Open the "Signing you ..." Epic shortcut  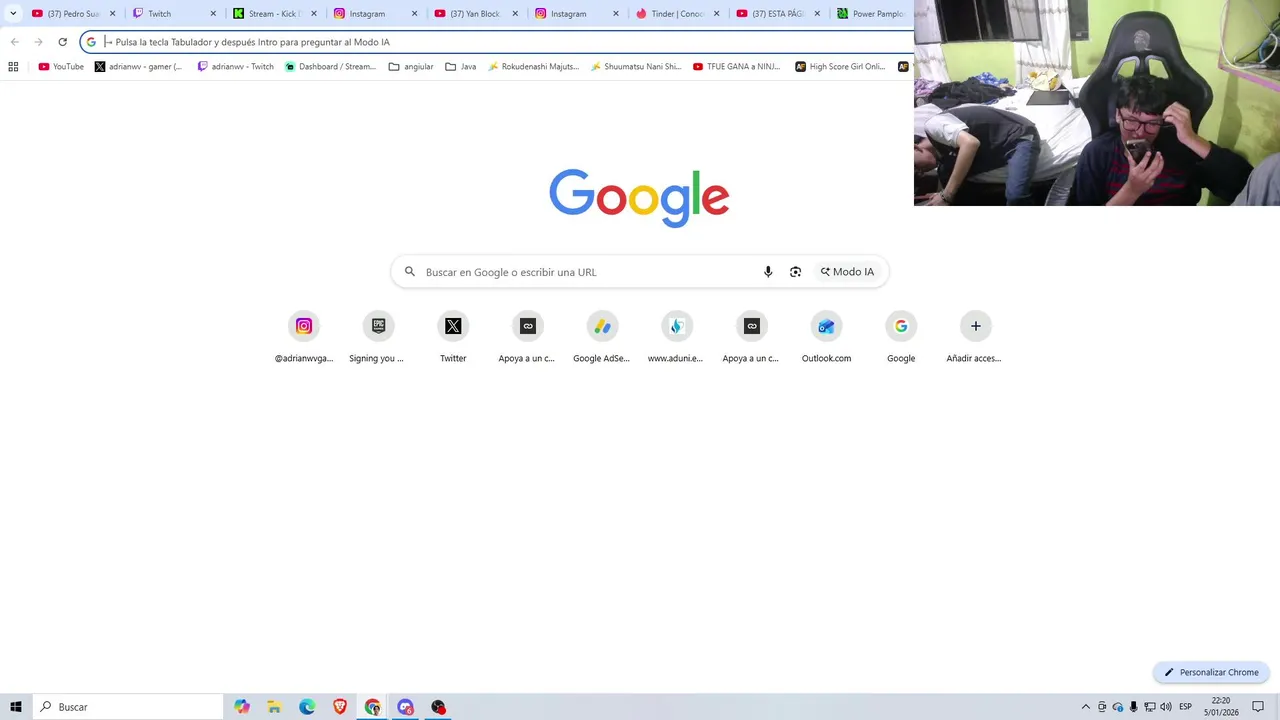click(378, 338)
